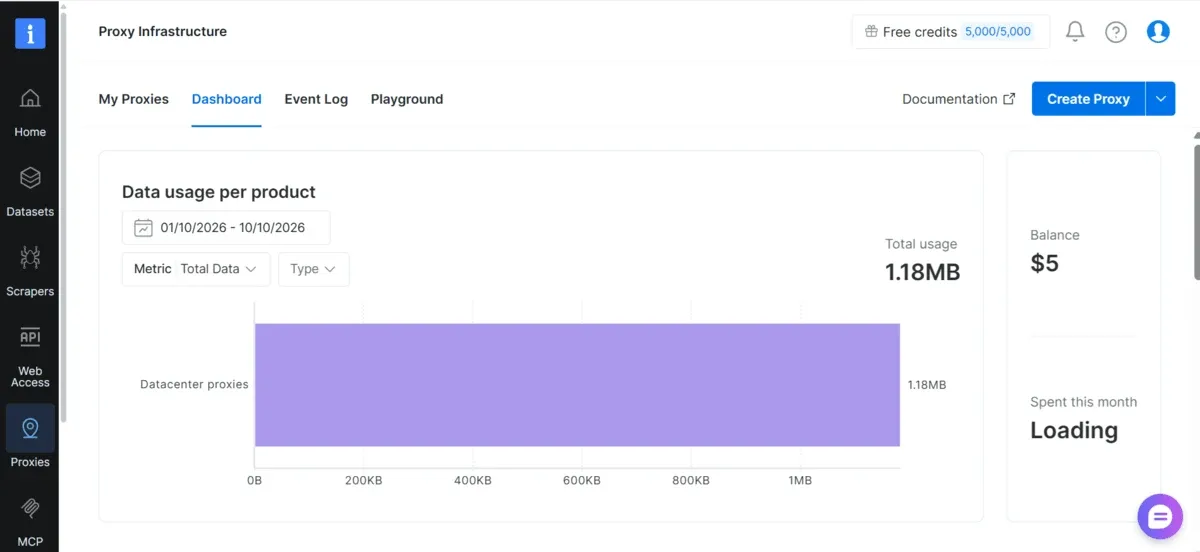Viewport: 1200px width, 552px height.
Task: Click the page vertical scrollbar
Action: tap(1195, 210)
